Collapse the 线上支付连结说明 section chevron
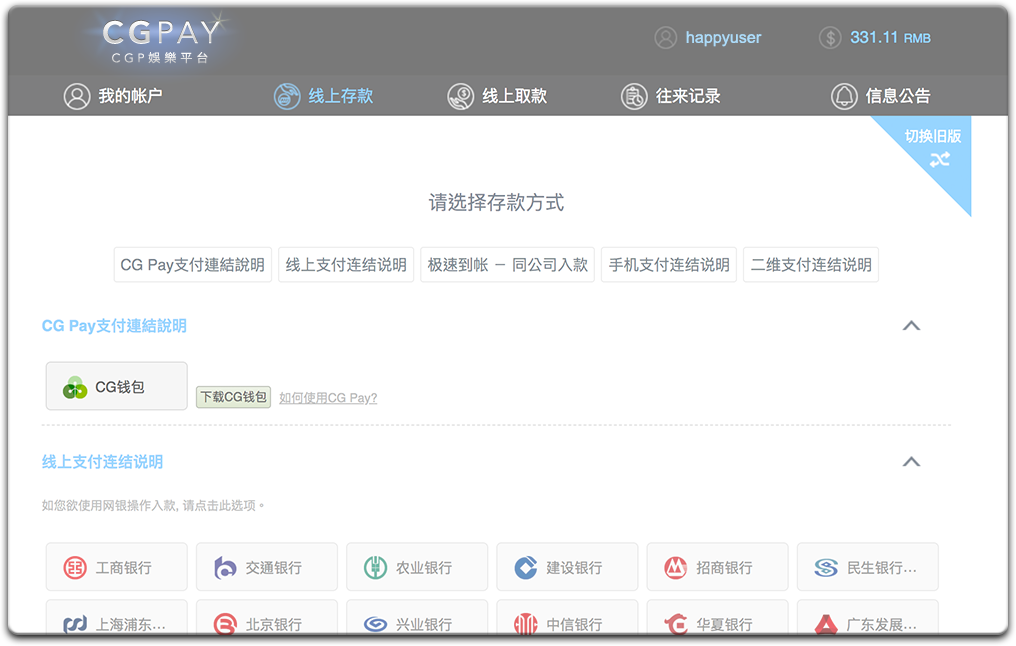The image size is (1016, 646). (x=911, y=462)
